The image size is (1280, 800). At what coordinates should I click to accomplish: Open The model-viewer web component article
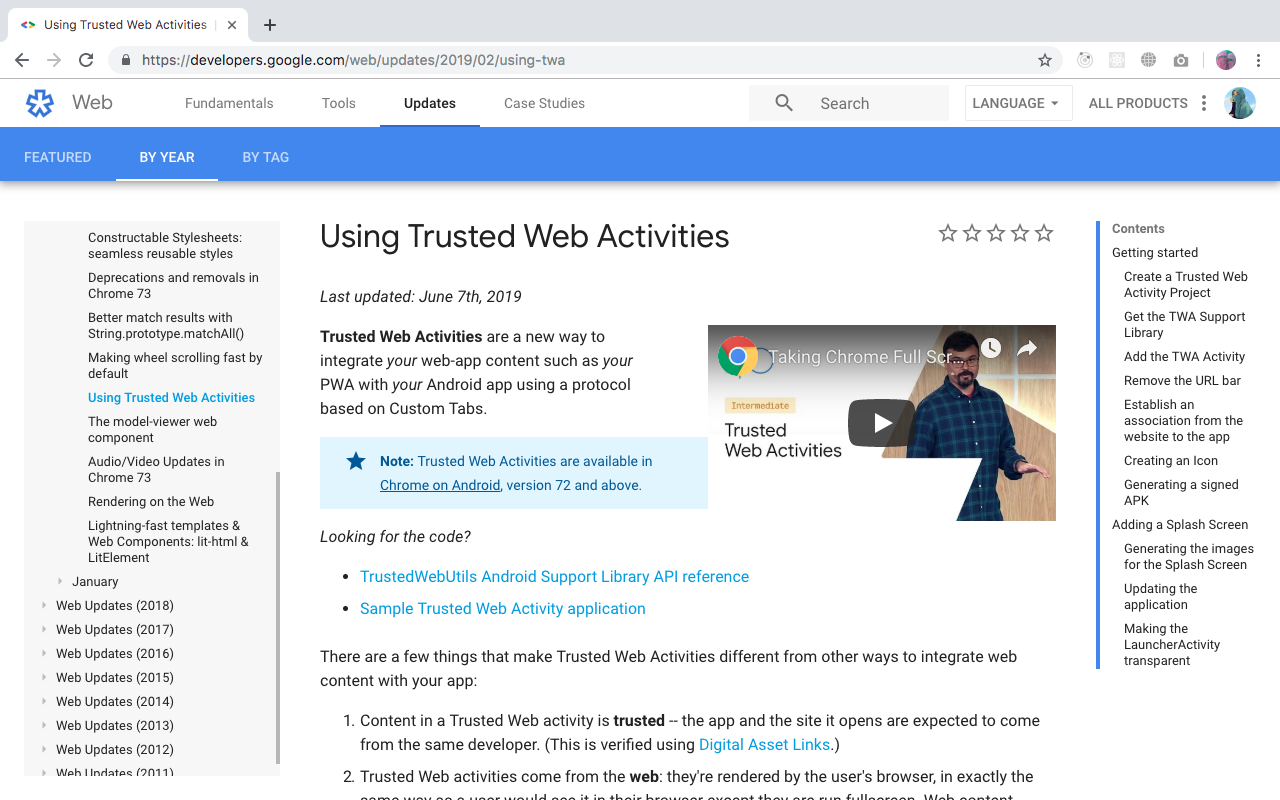pyautogui.click(x=152, y=429)
